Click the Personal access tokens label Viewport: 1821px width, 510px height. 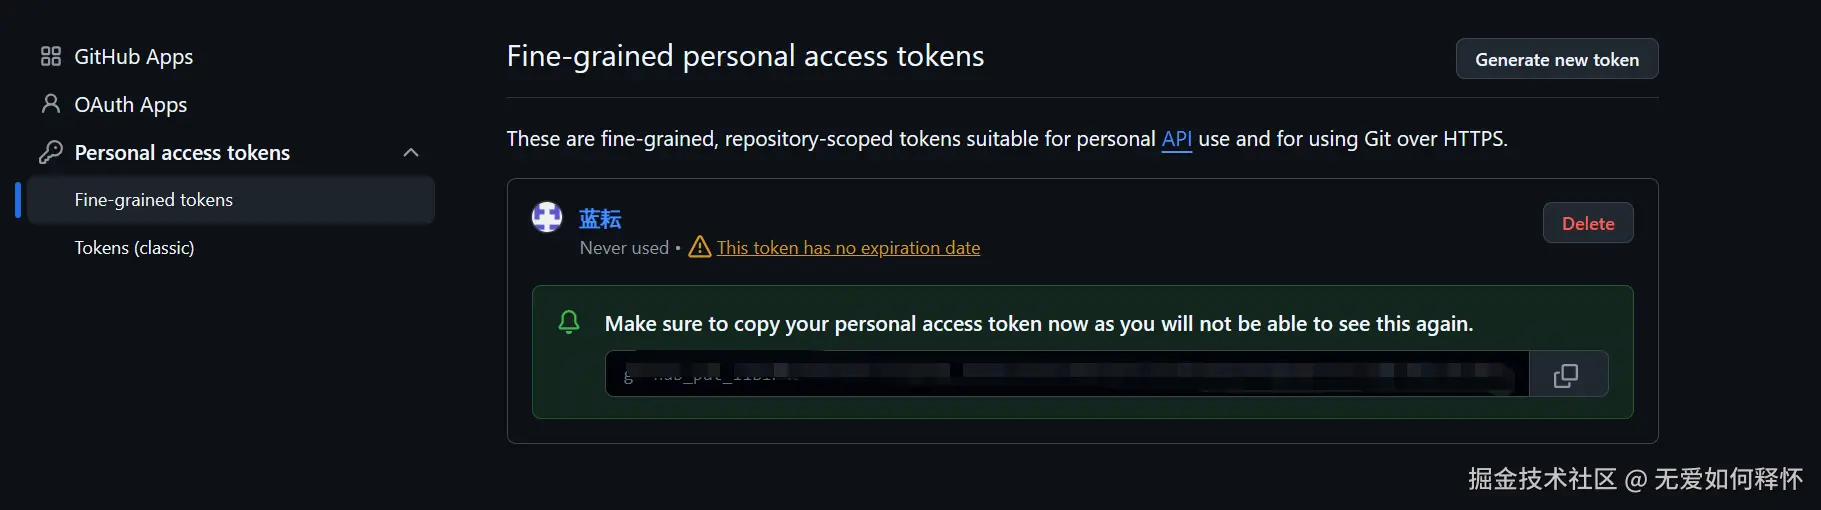182,153
